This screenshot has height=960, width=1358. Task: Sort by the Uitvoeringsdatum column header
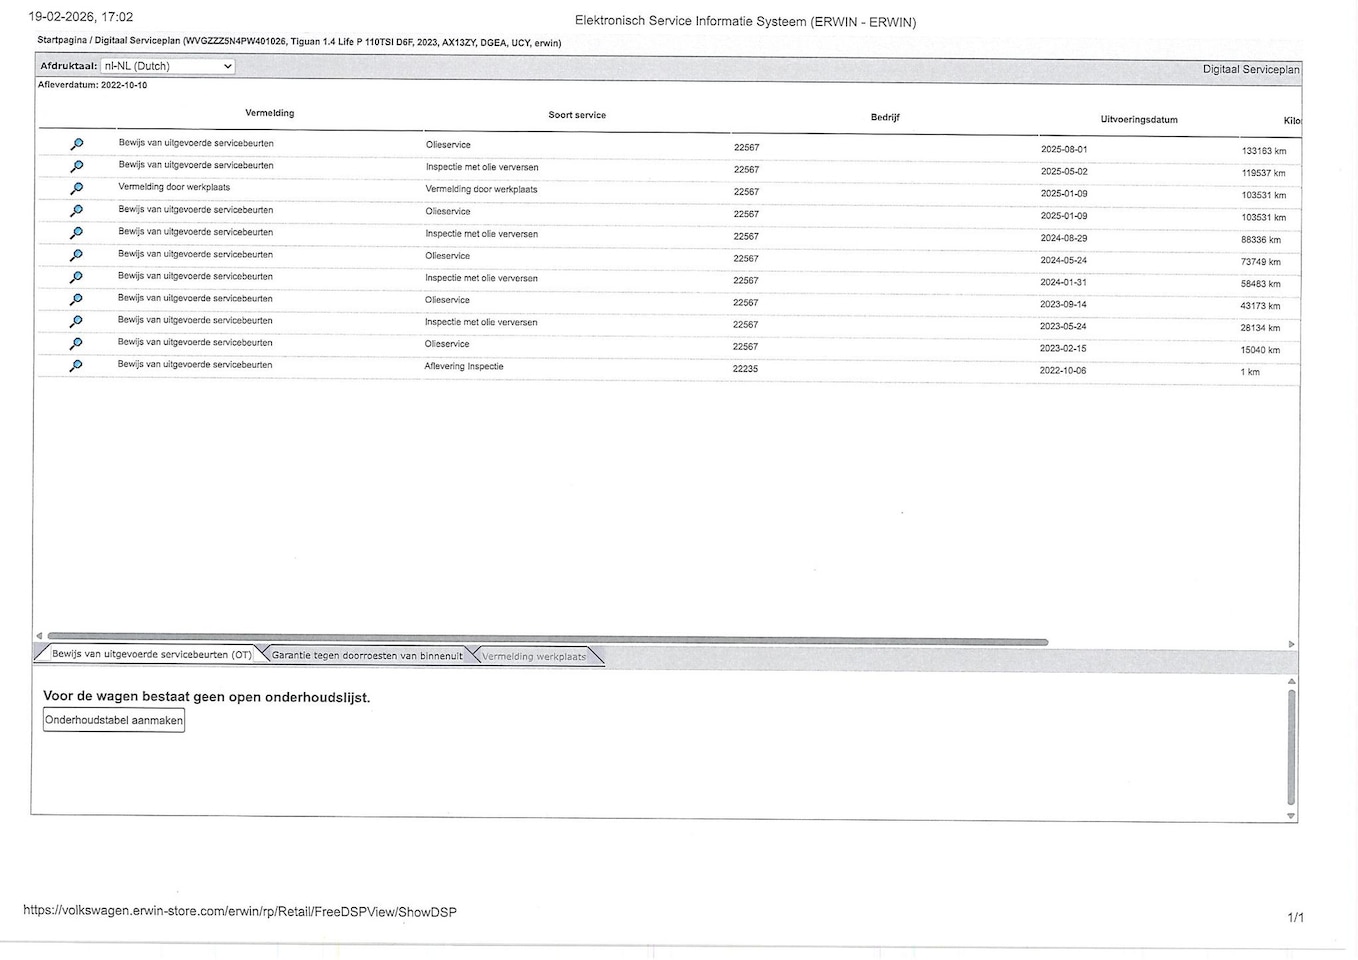(1138, 120)
